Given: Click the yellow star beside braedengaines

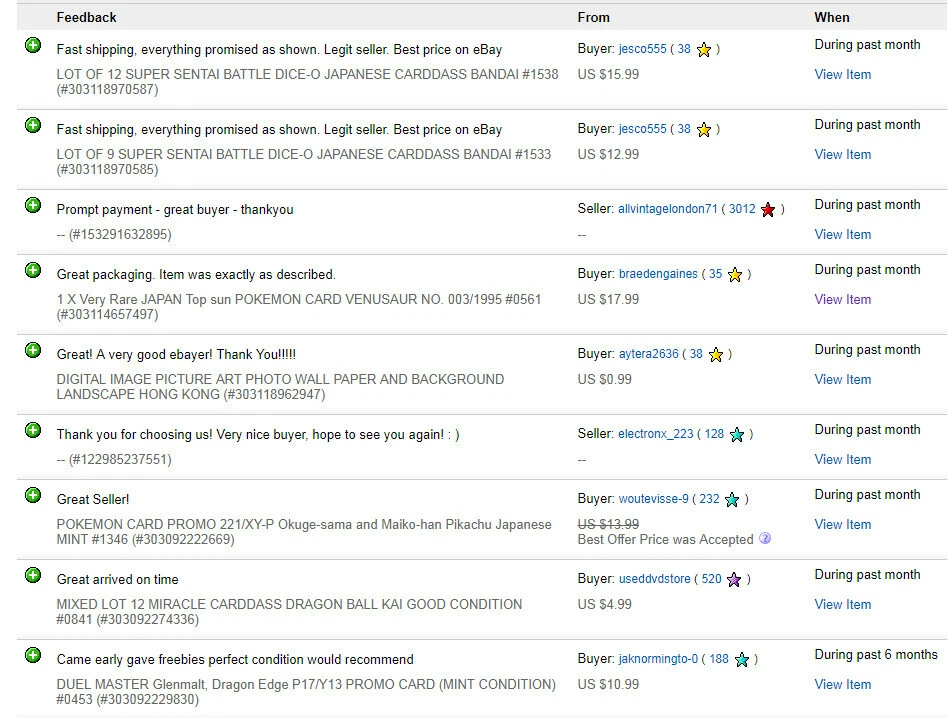Looking at the screenshot, I should click(735, 275).
